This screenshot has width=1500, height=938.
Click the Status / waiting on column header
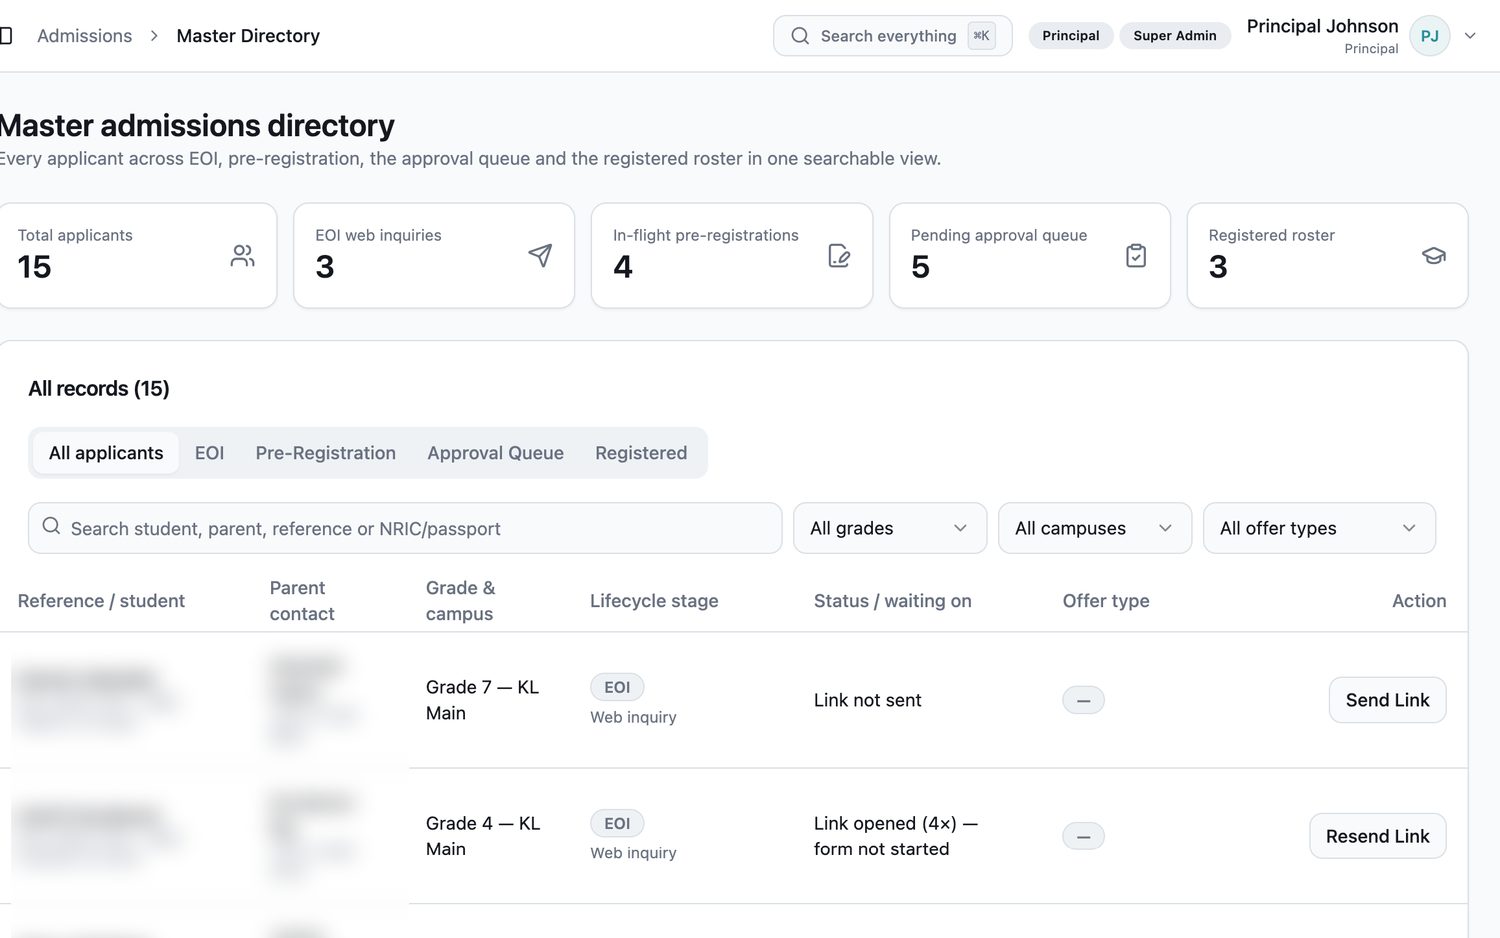tap(892, 601)
